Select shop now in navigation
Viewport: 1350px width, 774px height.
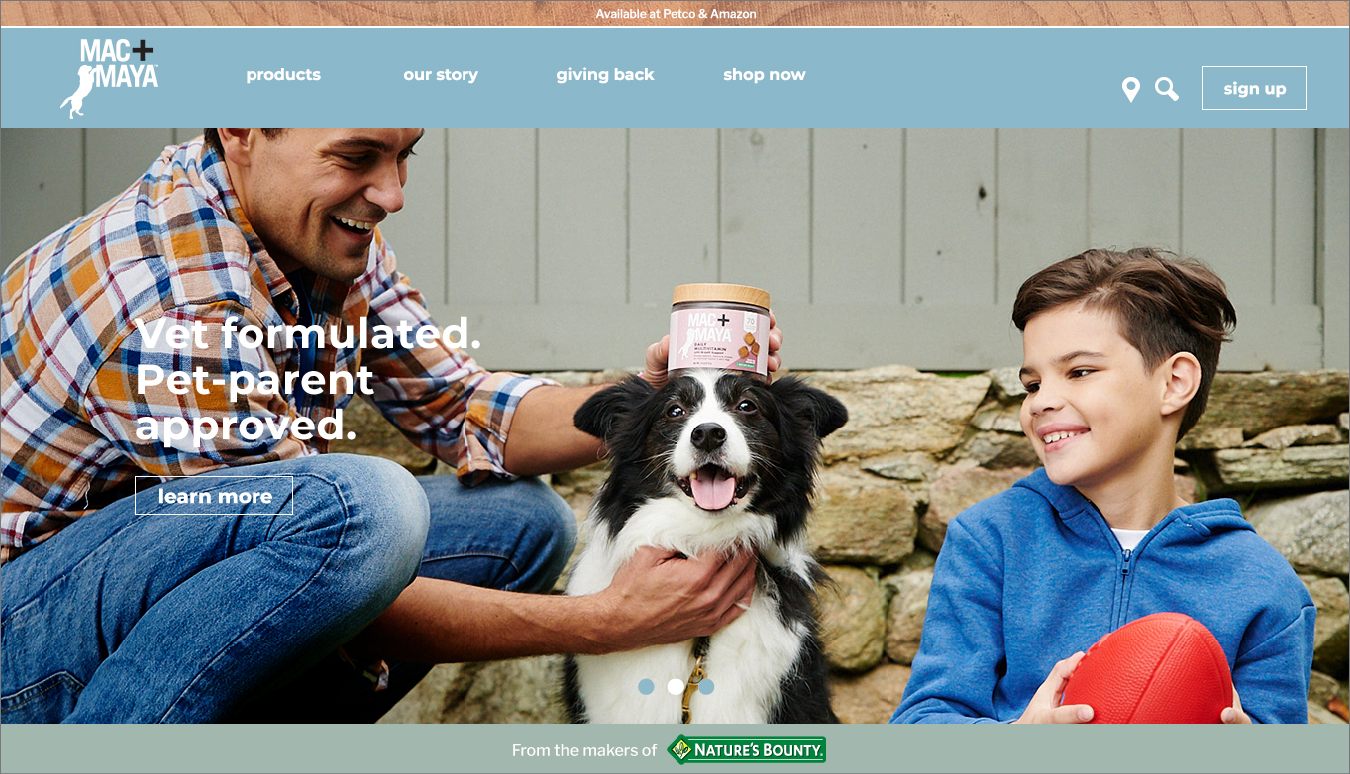tap(764, 75)
